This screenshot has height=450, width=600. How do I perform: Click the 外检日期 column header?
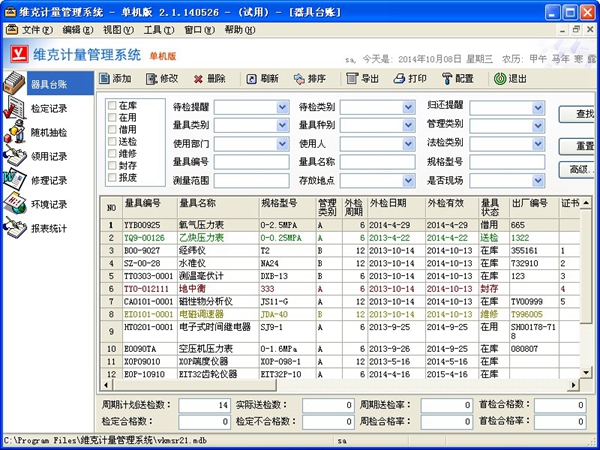pos(396,207)
